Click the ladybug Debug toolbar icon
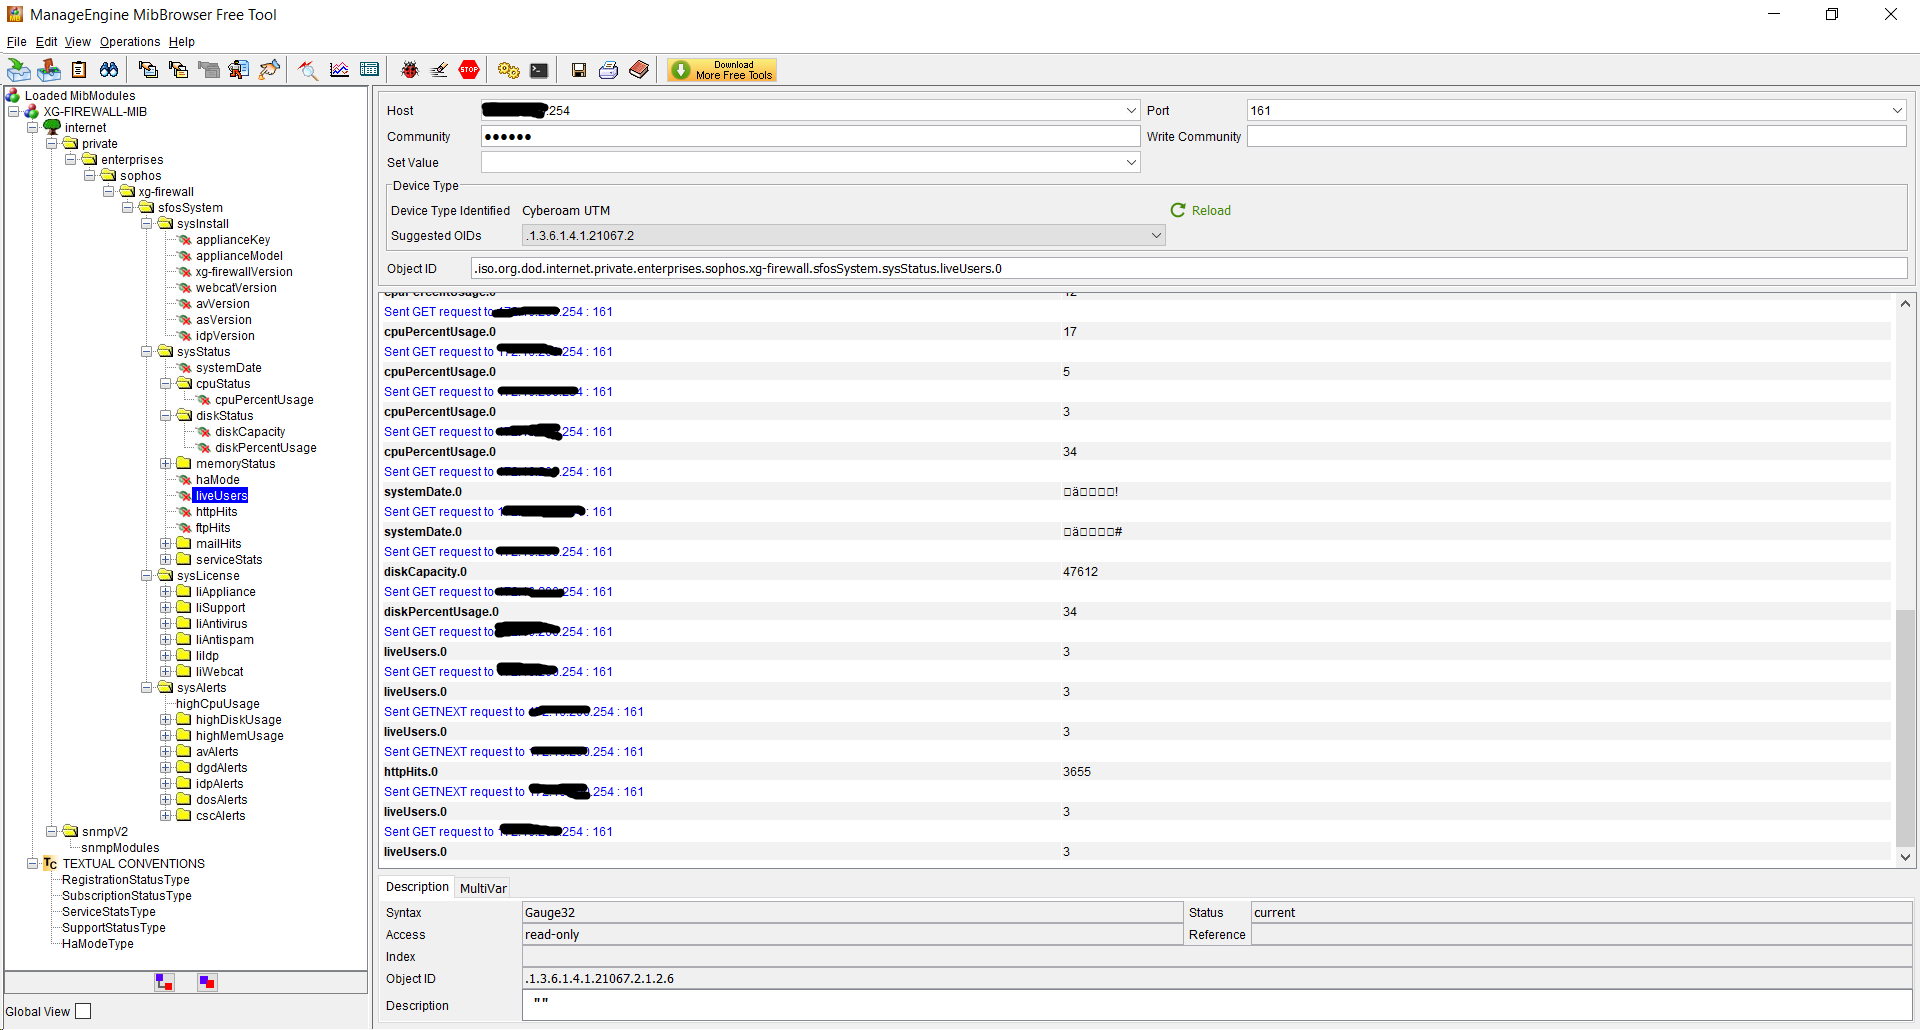The image size is (1920, 1030). (x=409, y=70)
